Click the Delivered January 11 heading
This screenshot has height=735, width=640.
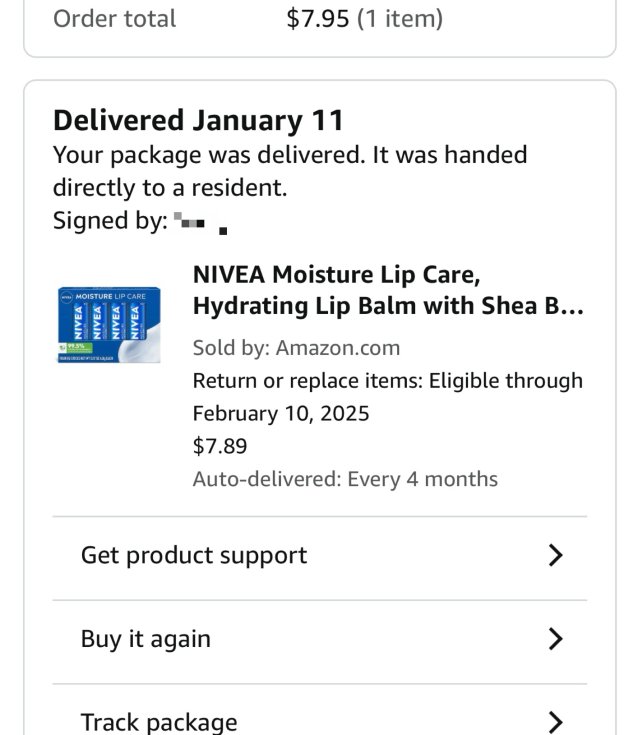198,121
